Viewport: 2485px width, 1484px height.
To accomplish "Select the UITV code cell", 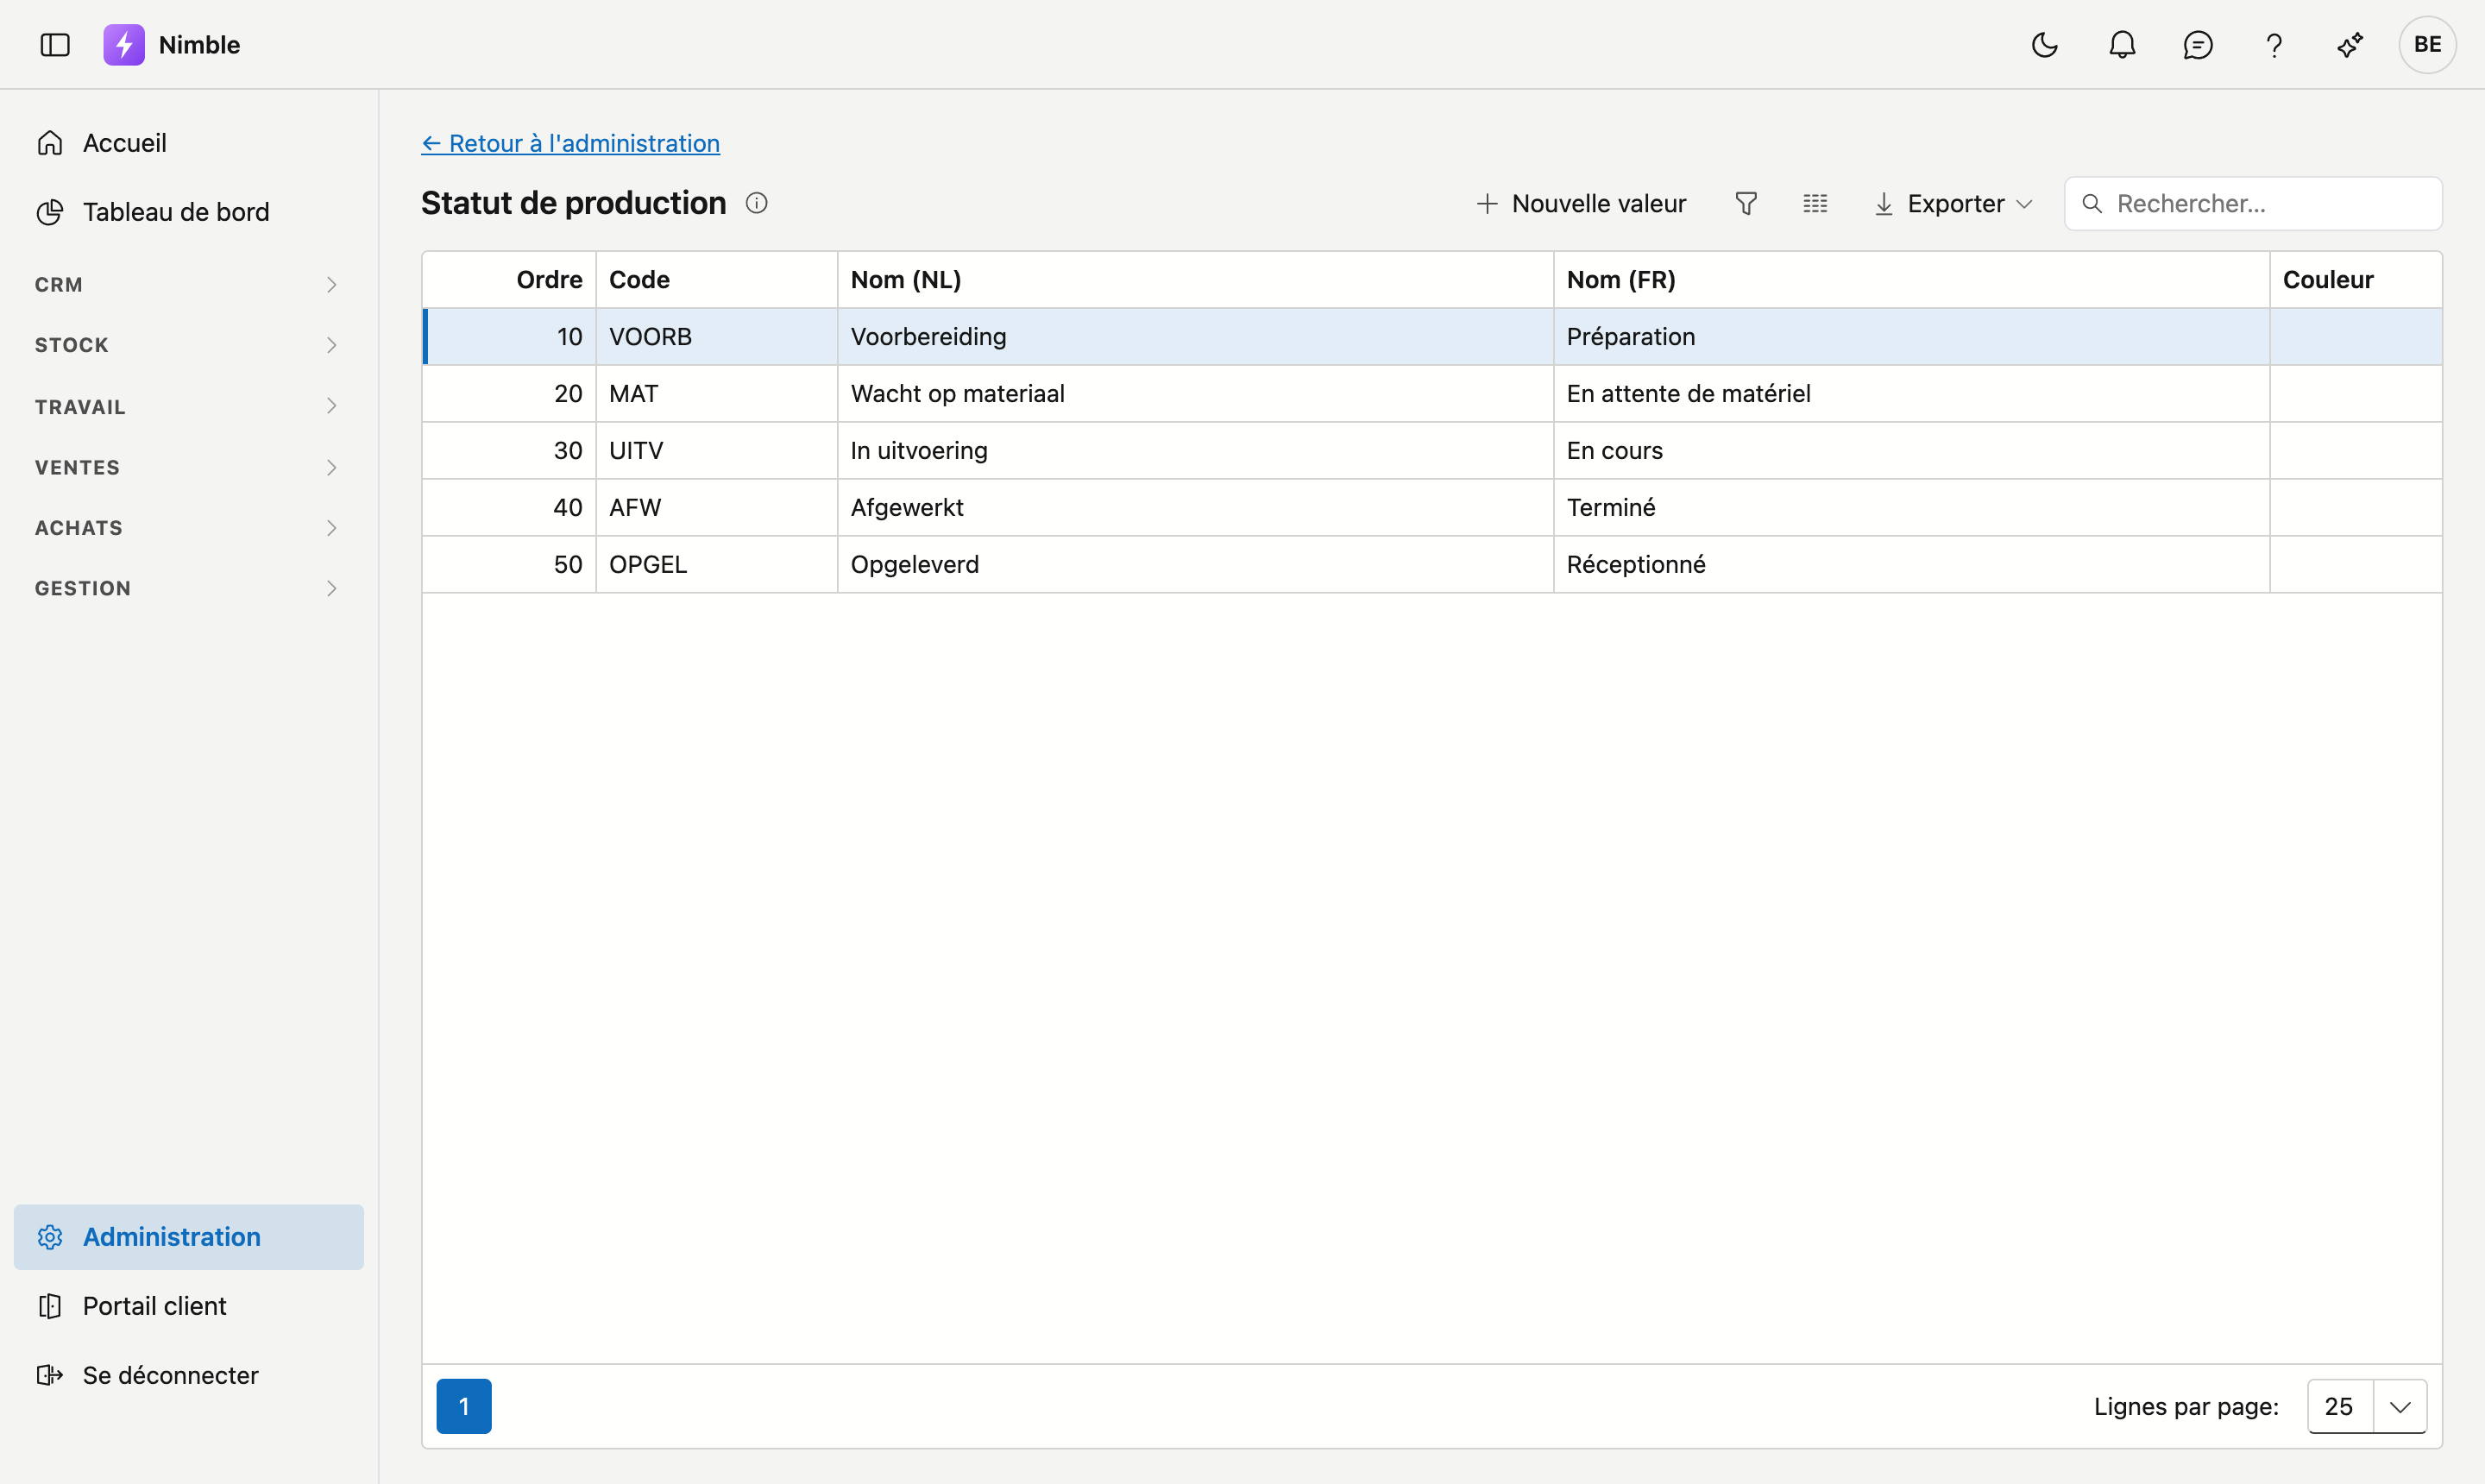I will [716, 451].
